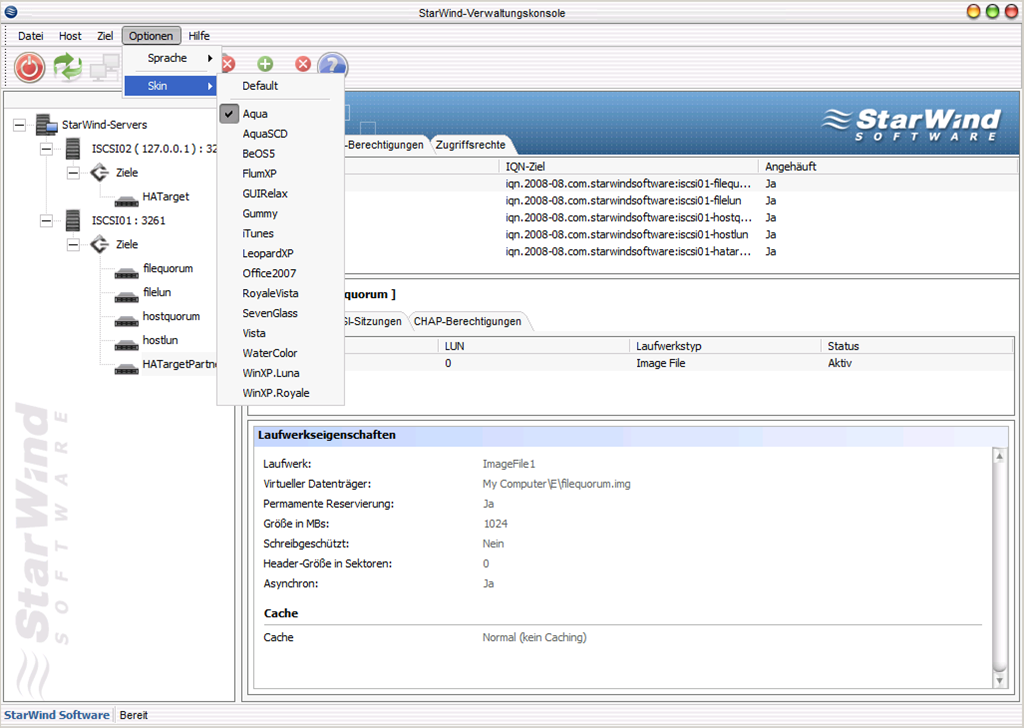This screenshot has width=1024, height=728.
Task: Choose the Vista skin entry
Action: pyautogui.click(x=254, y=333)
